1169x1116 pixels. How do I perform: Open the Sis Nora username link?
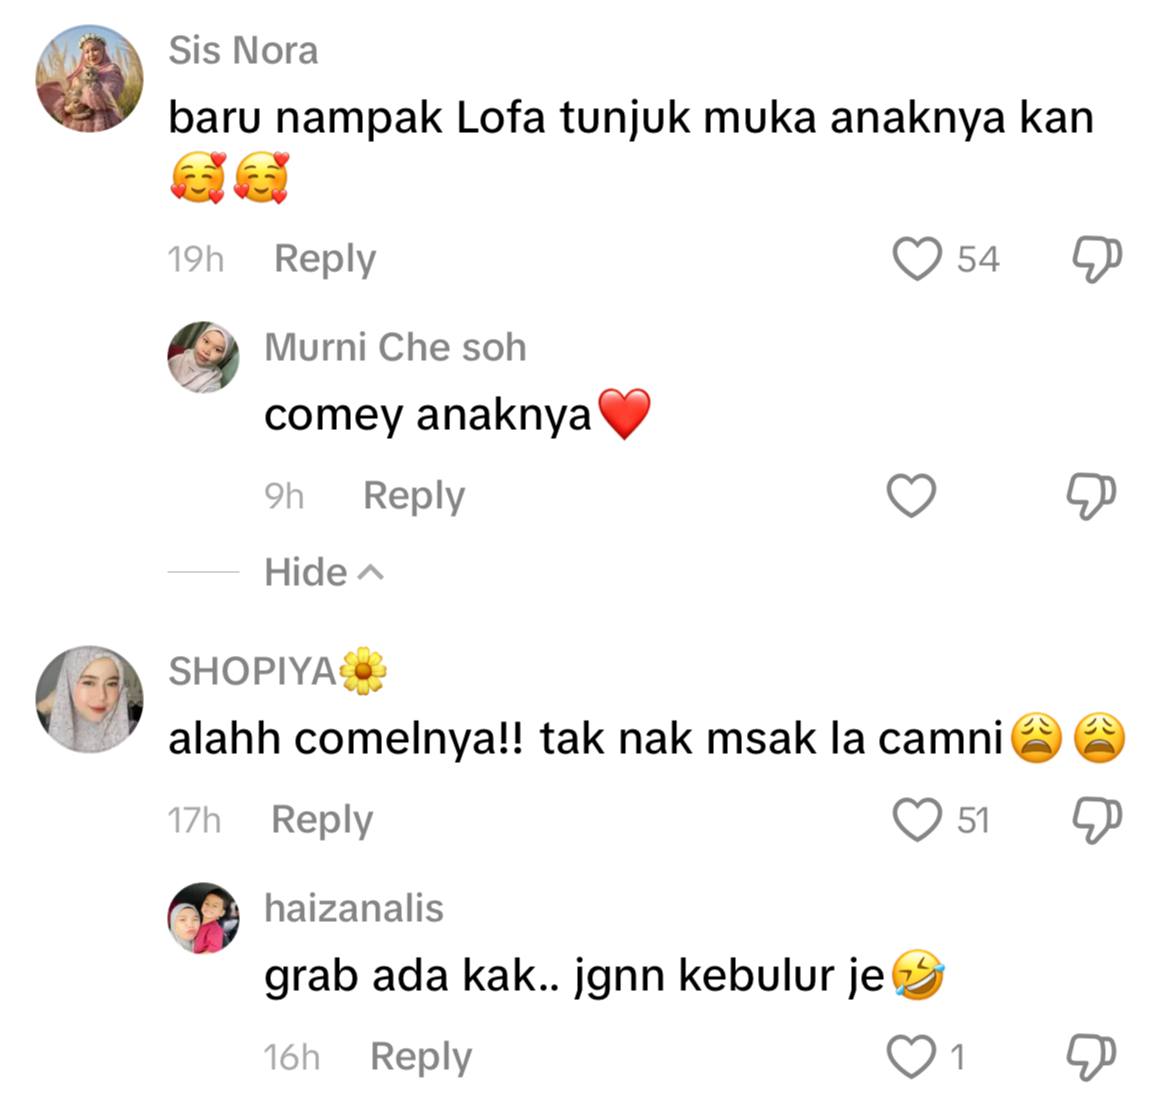(x=243, y=51)
